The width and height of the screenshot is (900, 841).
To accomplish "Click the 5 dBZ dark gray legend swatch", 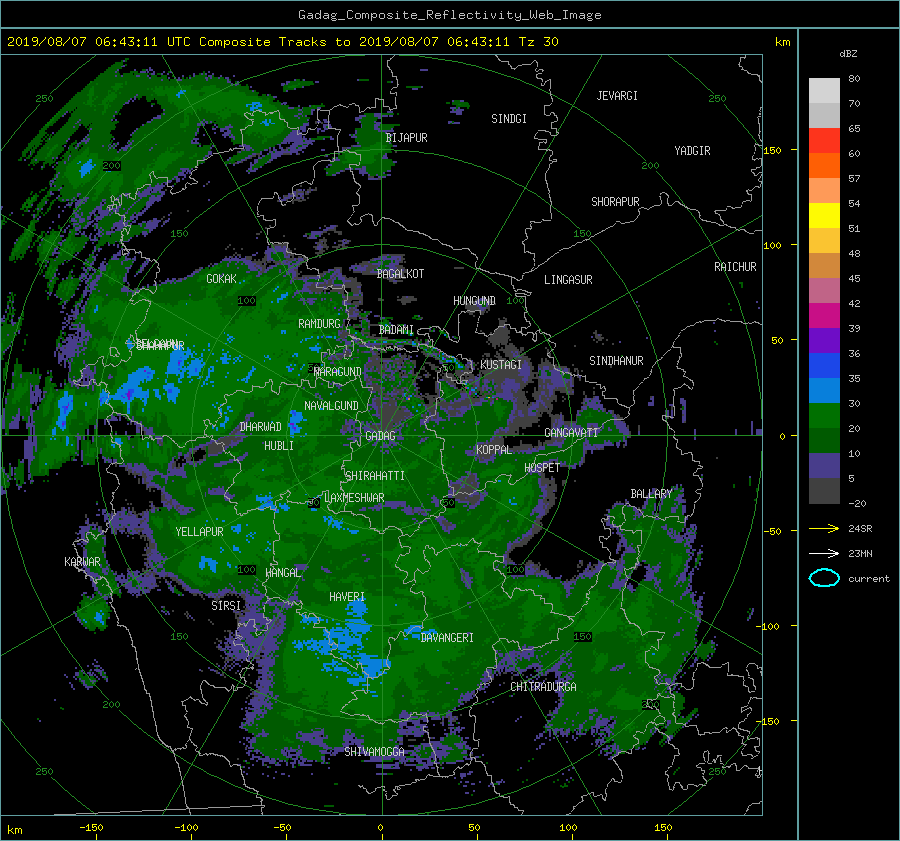I will (x=824, y=491).
